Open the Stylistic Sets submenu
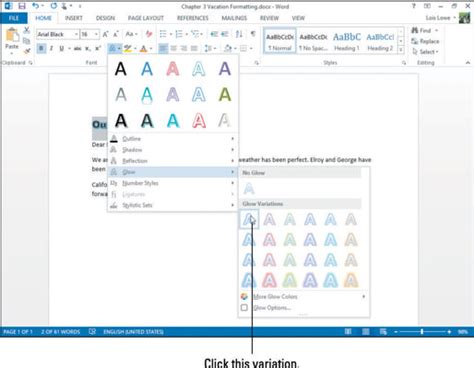474x368 pixels. [172, 205]
